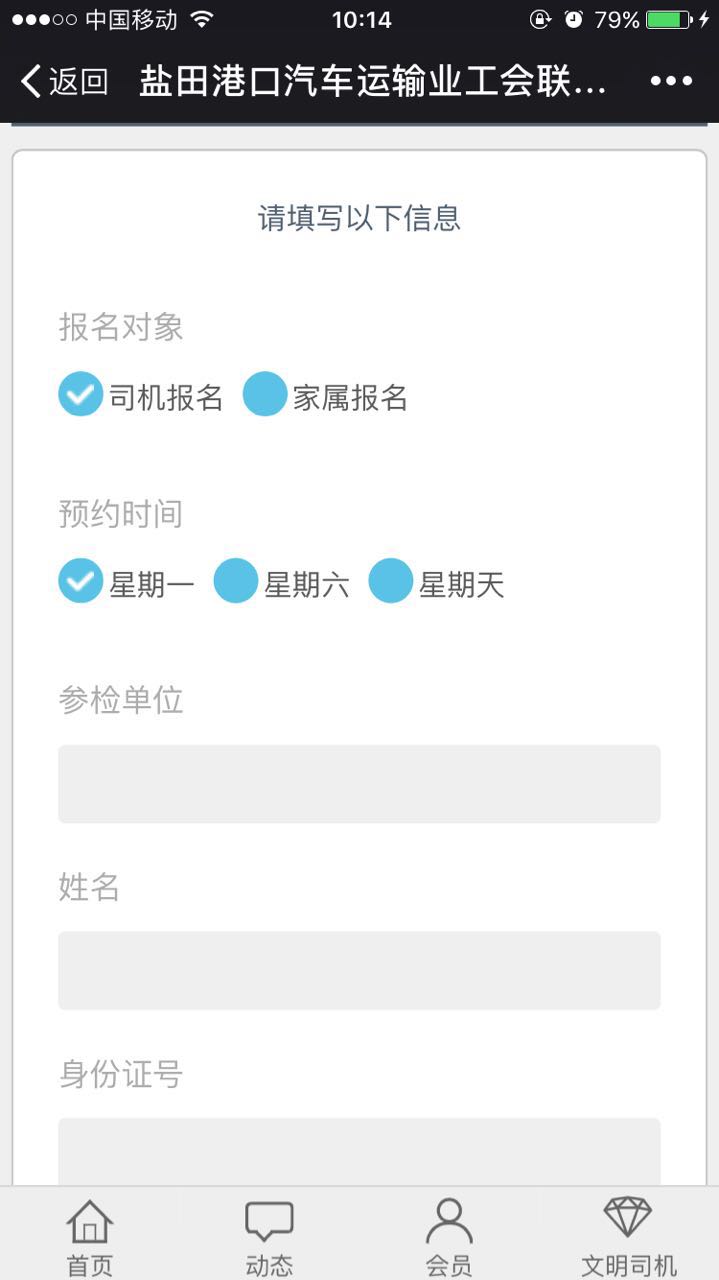Click the 姓名 input field
Viewport: 719px width, 1280px height.
(359, 971)
